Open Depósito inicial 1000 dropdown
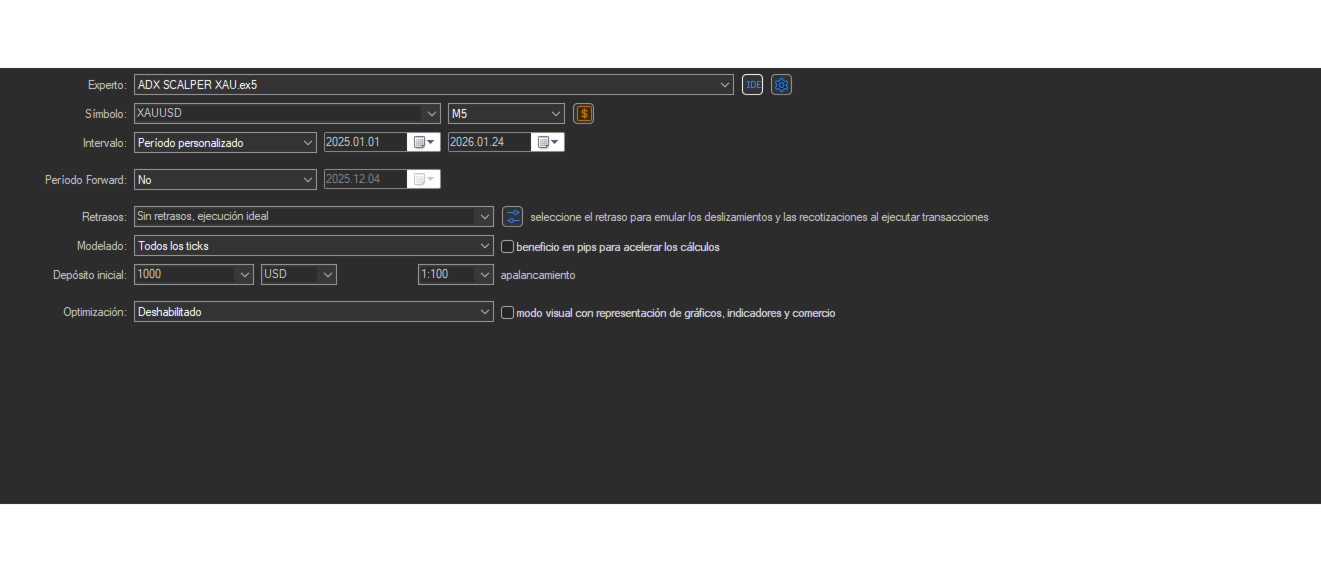The image size is (1321, 579). [245, 274]
